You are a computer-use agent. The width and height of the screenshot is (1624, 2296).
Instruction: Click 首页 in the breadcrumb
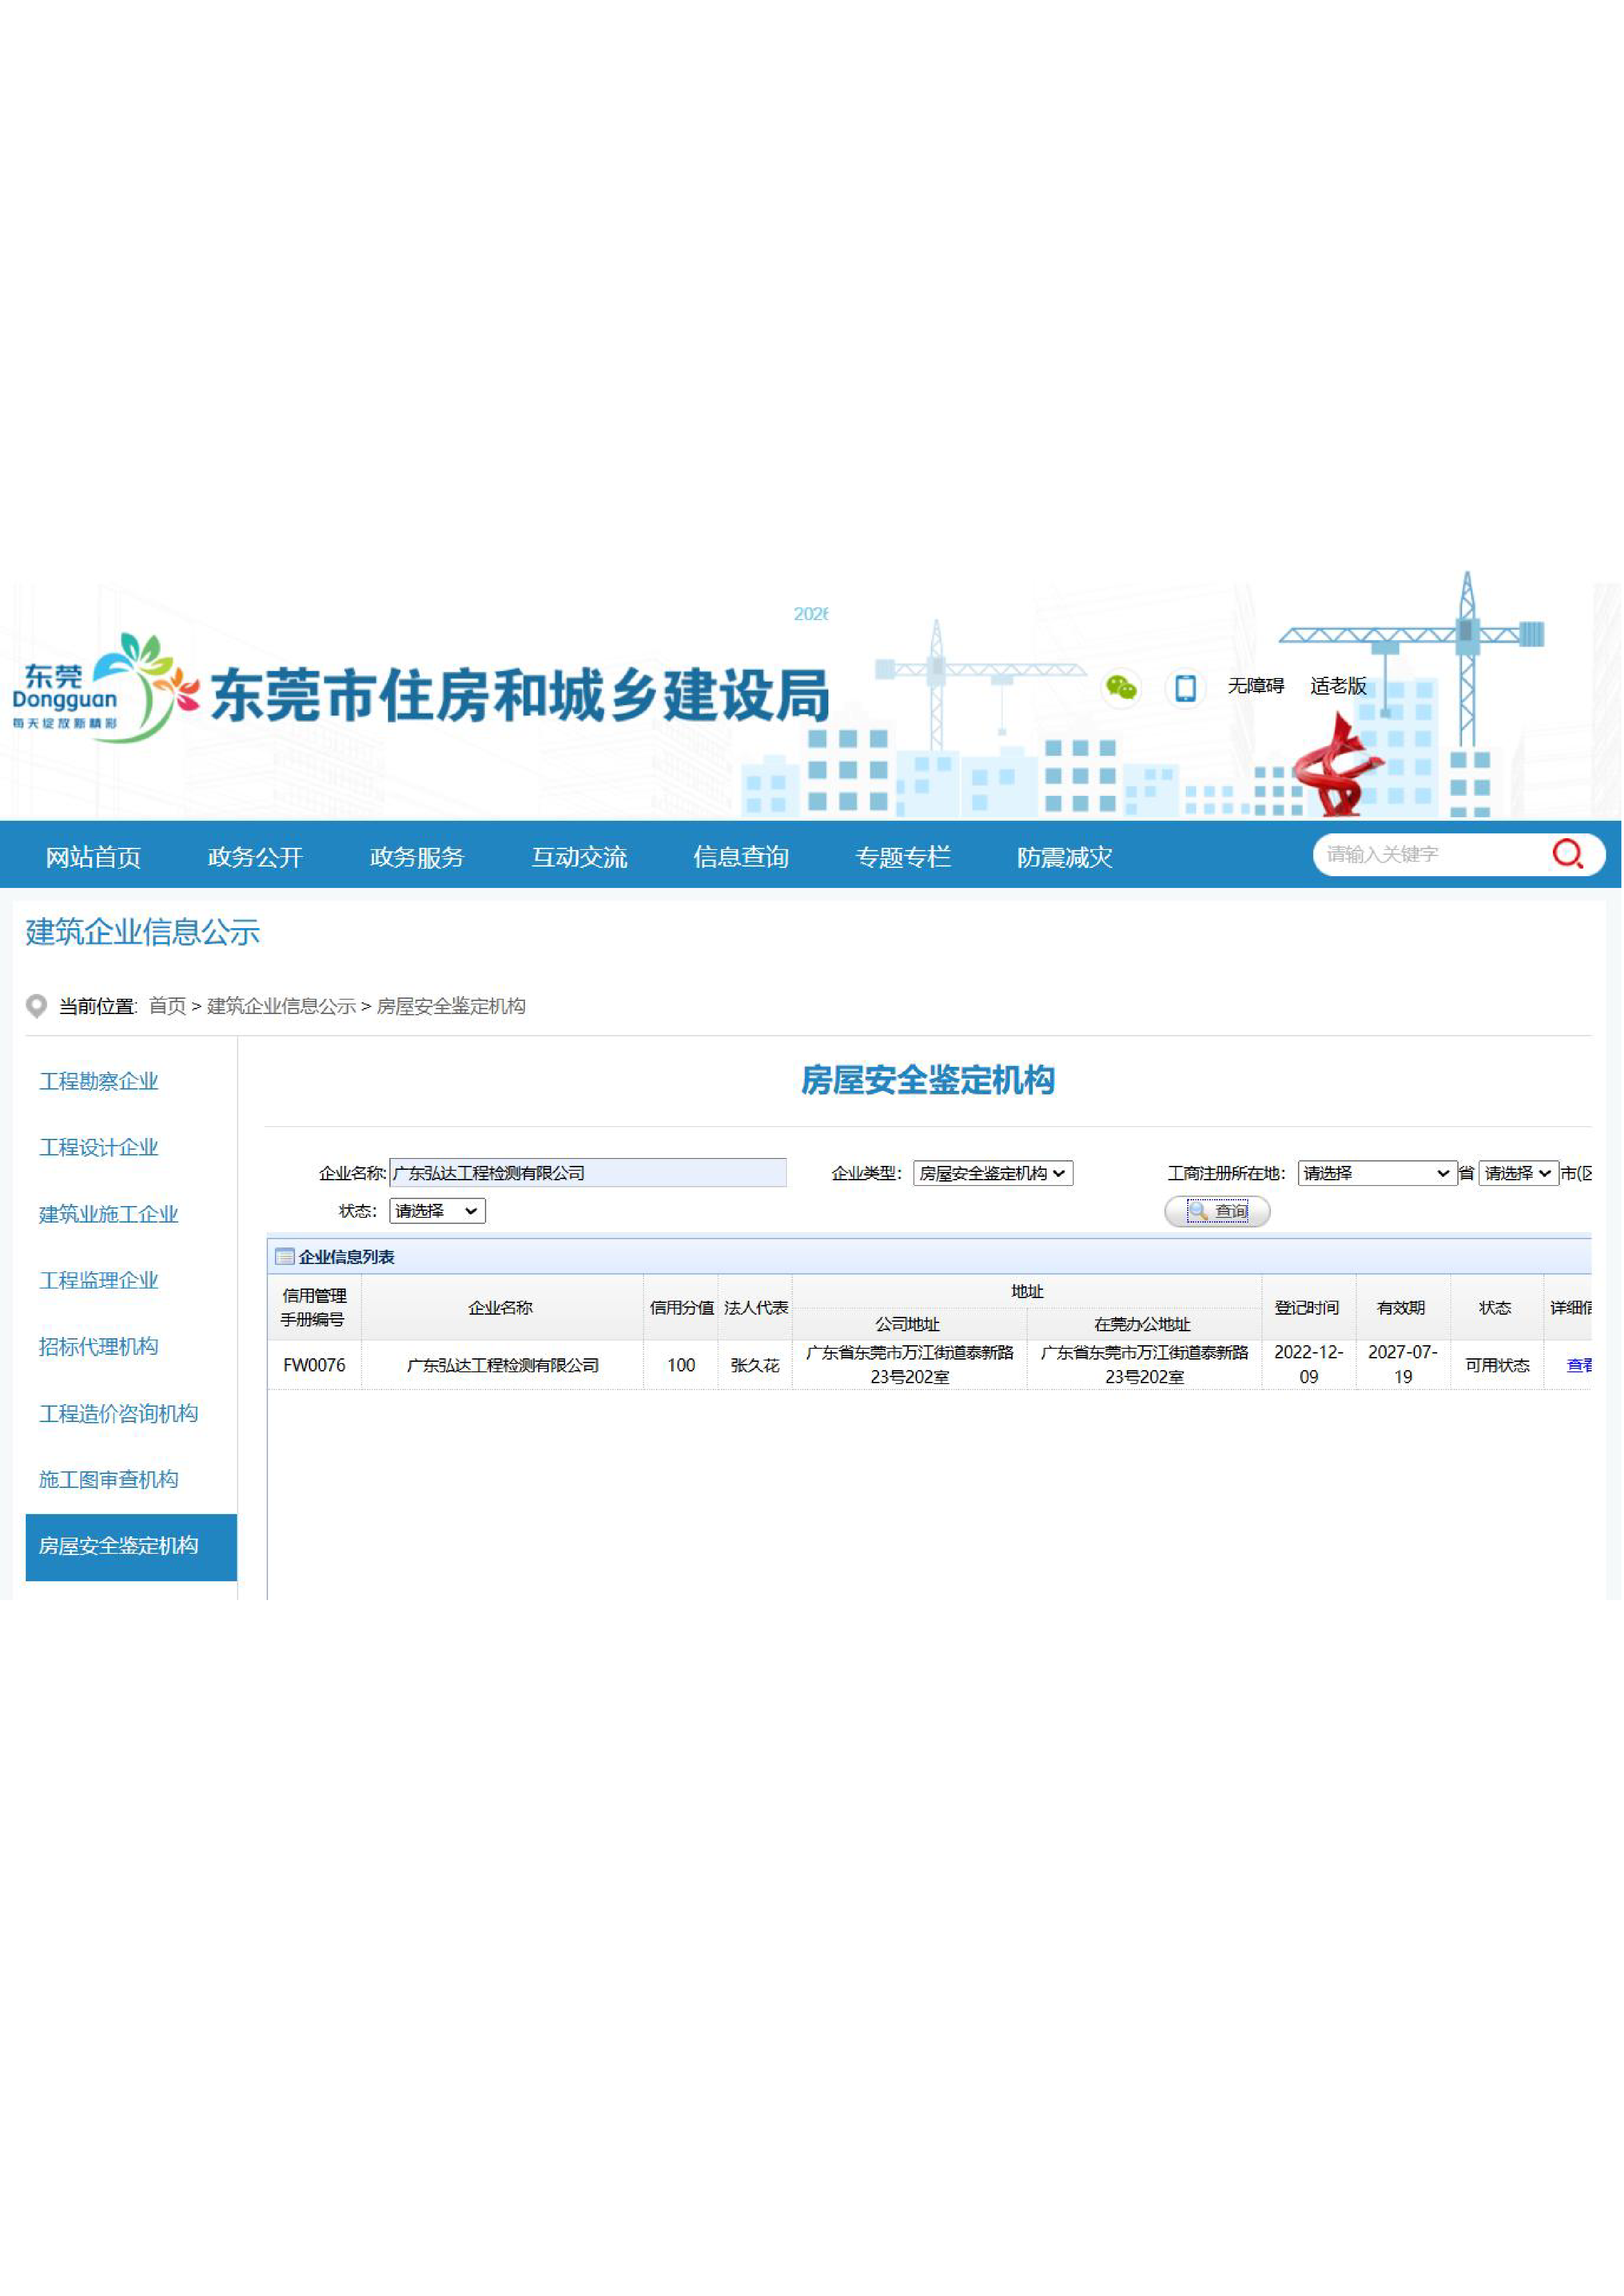click(x=167, y=1006)
